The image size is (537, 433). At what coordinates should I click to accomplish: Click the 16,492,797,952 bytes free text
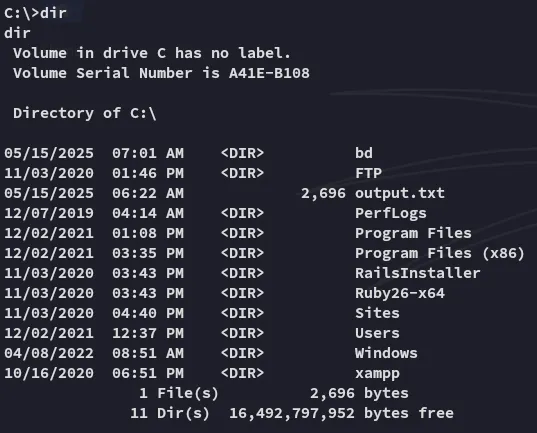click(341, 413)
